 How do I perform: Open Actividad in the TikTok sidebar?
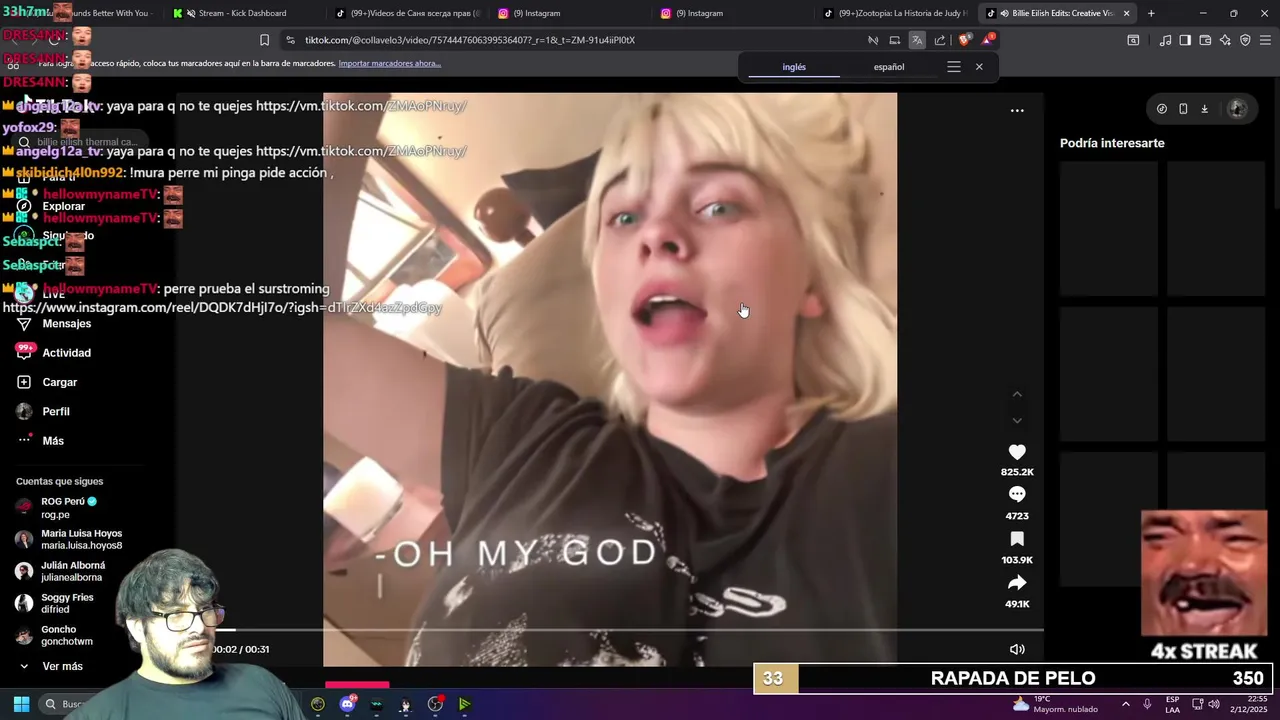66,353
